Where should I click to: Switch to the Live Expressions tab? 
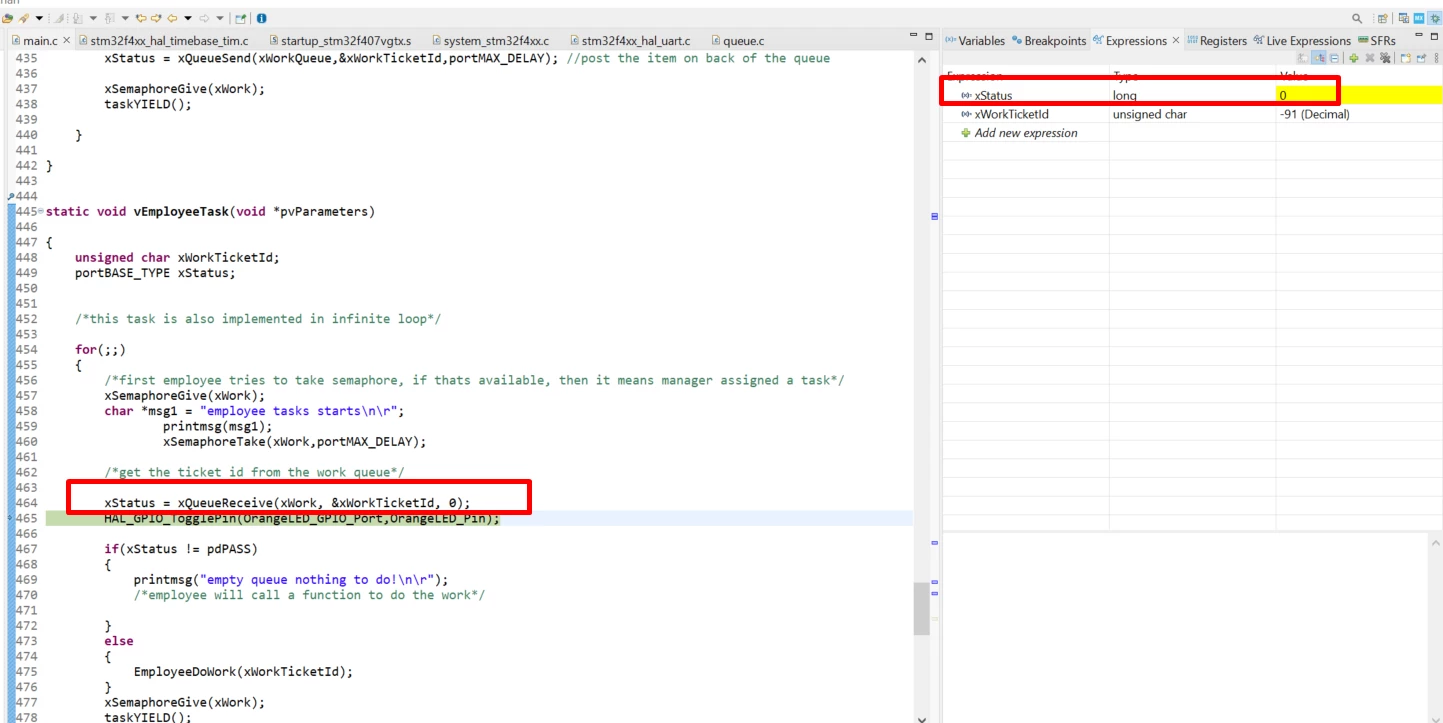1302,41
